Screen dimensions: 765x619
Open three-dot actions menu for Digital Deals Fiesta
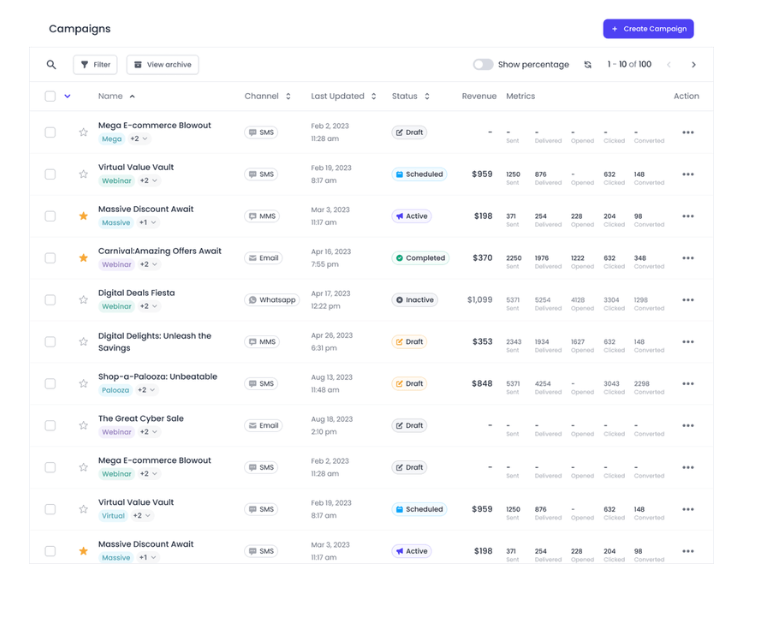pos(687,300)
